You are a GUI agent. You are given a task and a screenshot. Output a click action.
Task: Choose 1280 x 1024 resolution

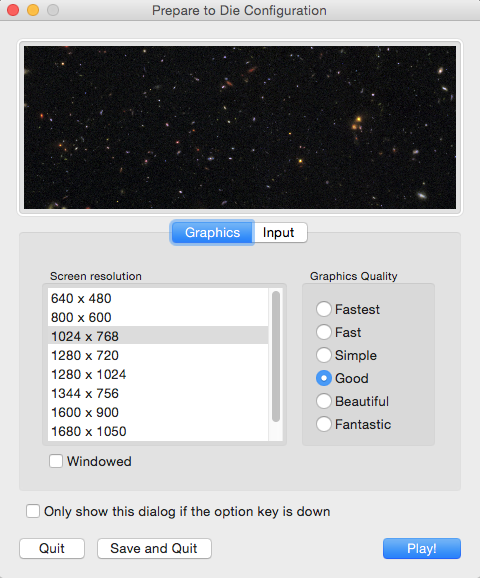158,375
